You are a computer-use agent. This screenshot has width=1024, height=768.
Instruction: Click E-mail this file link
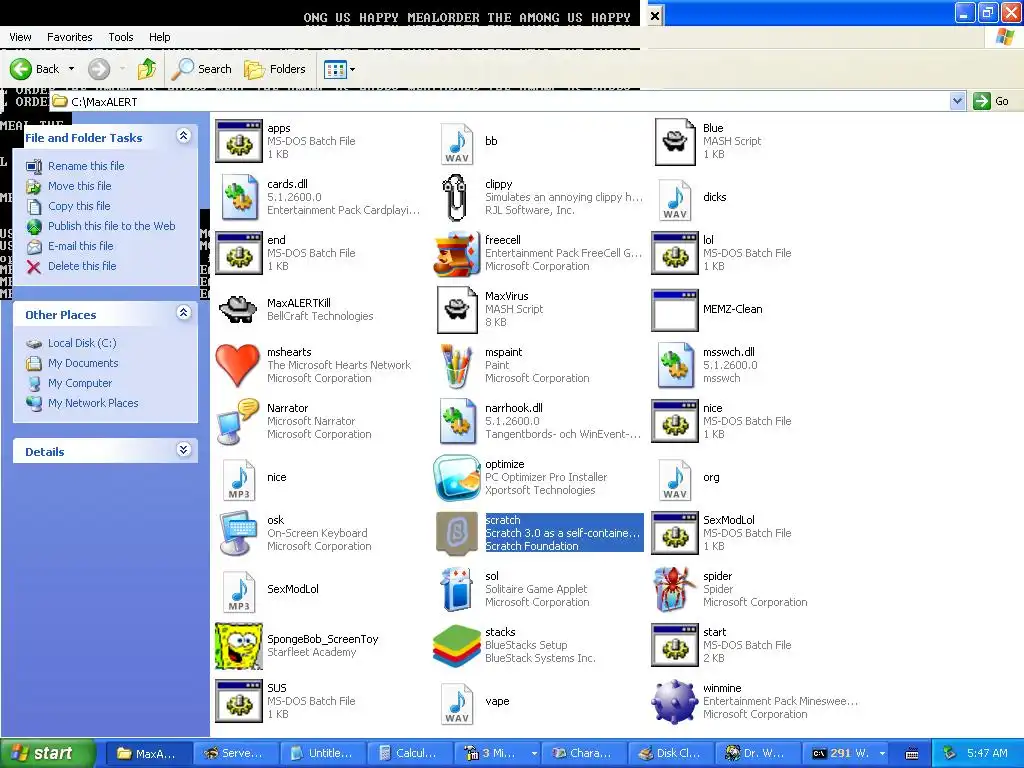tap(80, 246)
